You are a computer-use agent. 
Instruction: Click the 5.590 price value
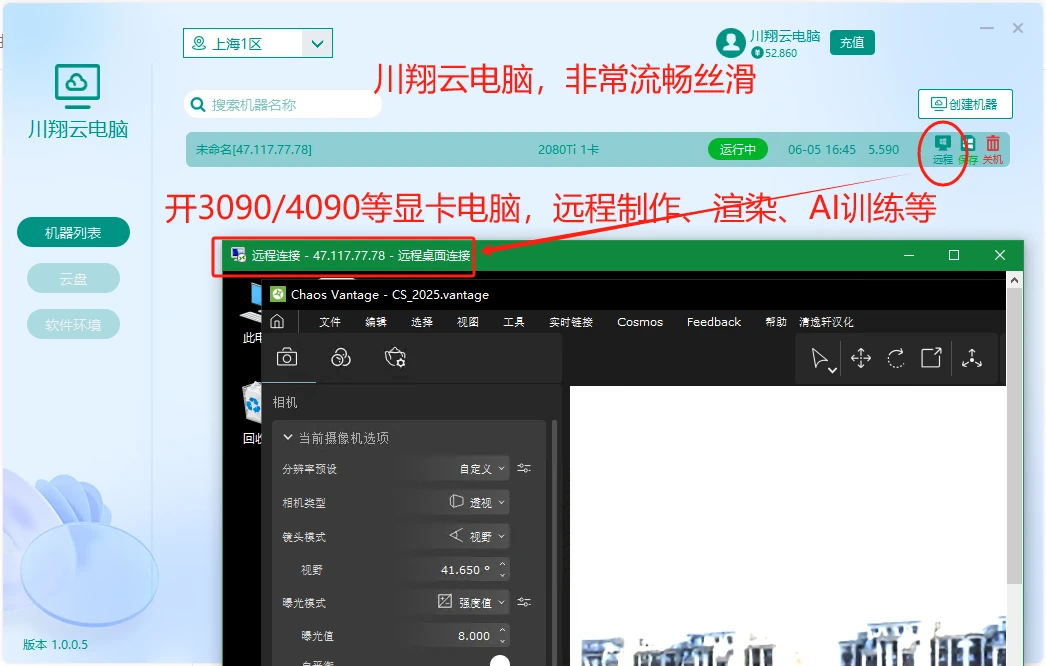[x=883, y=149]
